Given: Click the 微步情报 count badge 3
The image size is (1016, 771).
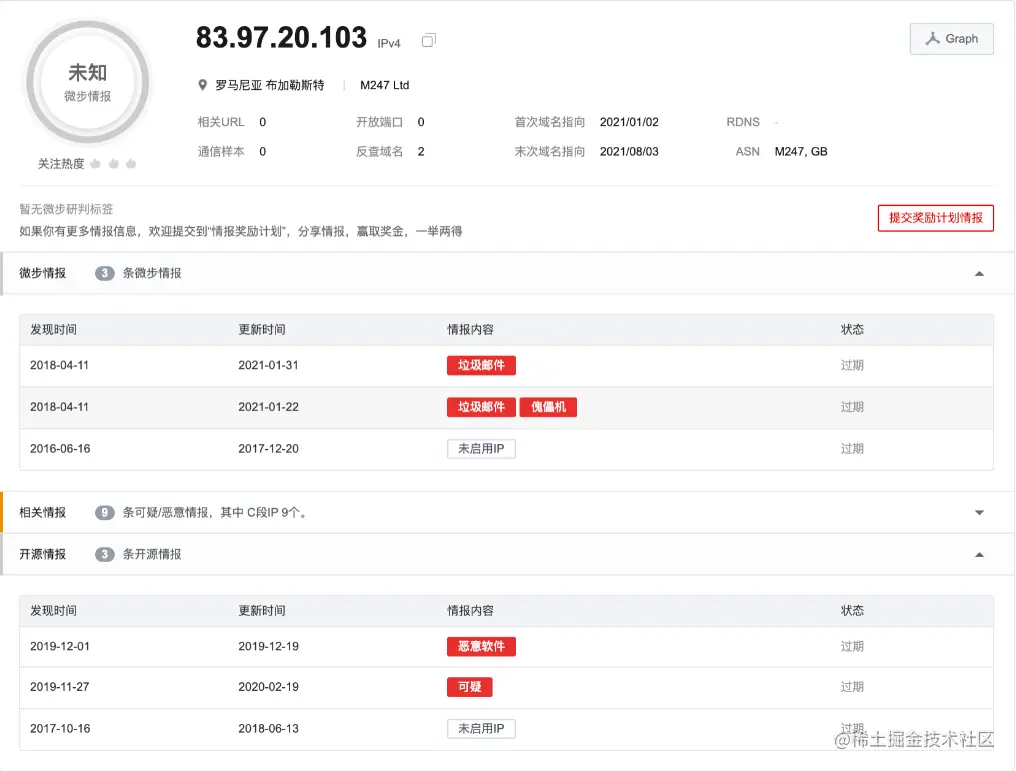Looking at the screenshot, I should coord(104,273).
